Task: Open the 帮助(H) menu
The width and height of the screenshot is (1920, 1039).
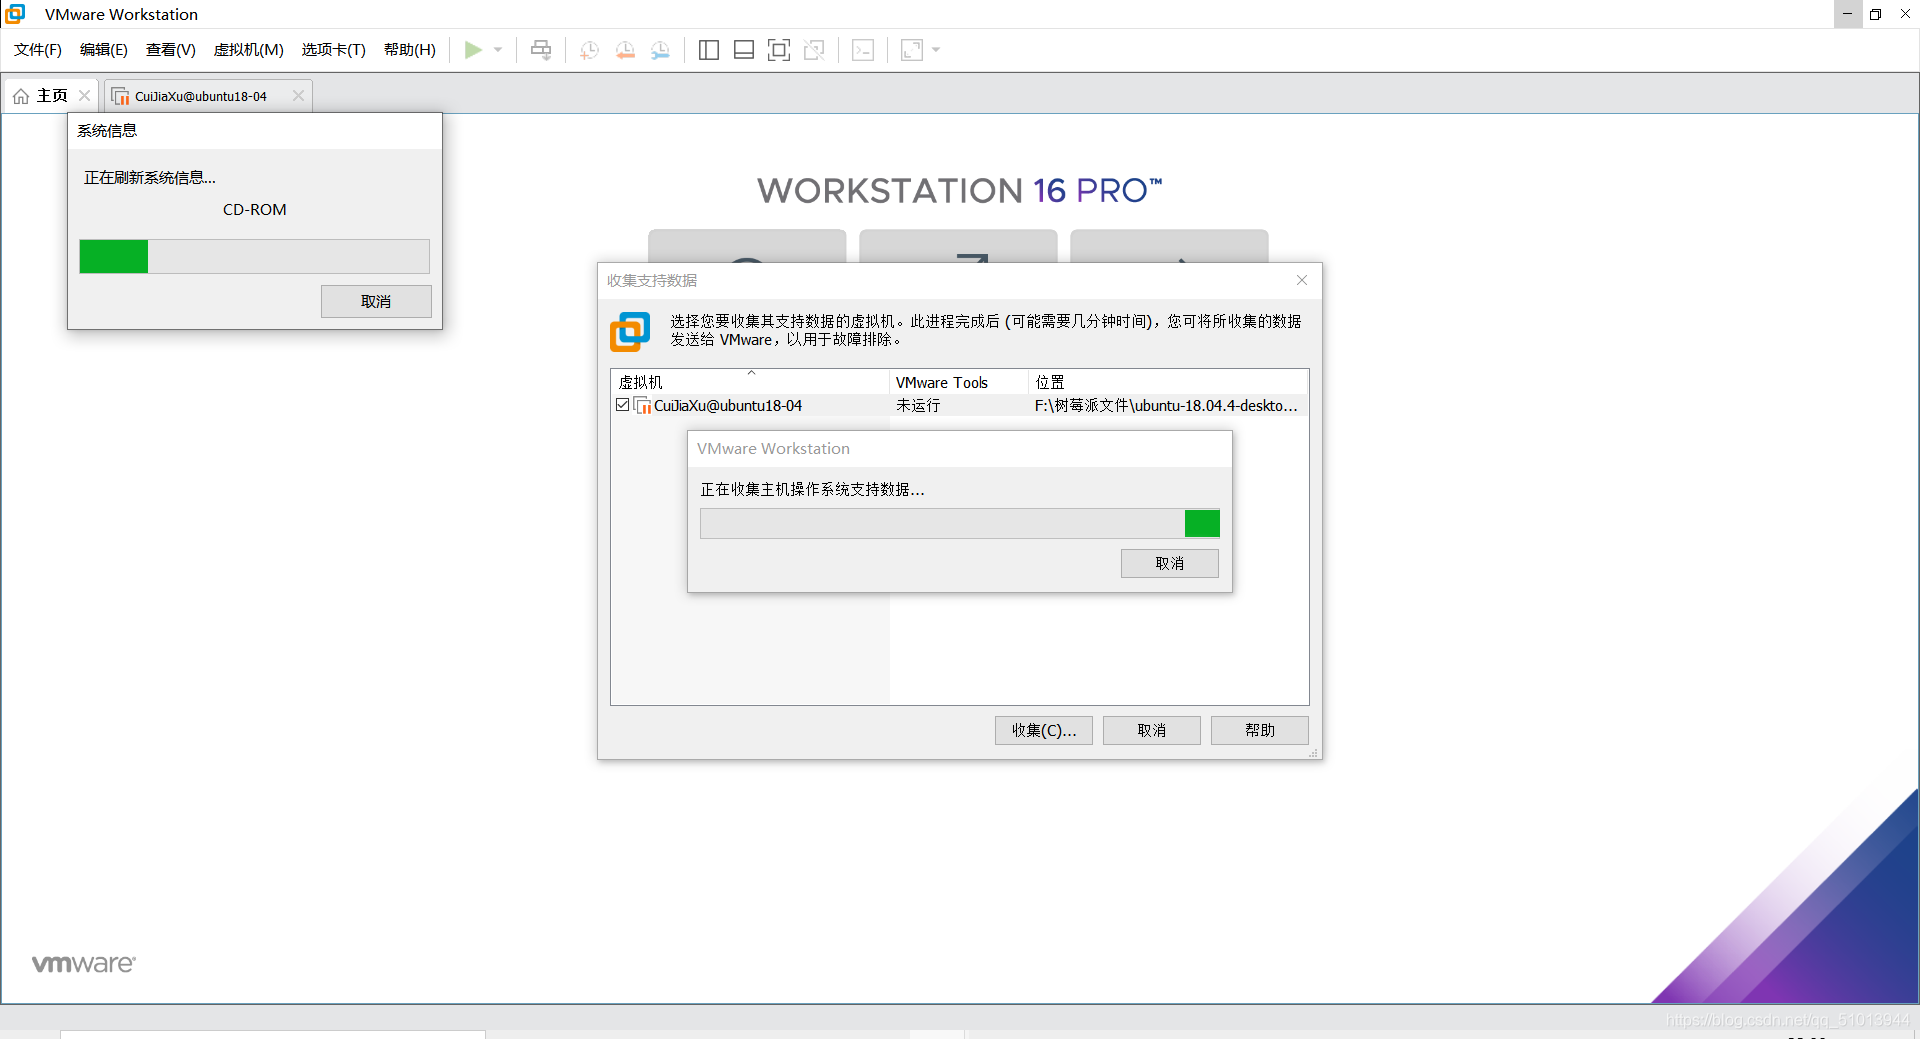Action: click(x=410, y=50)
